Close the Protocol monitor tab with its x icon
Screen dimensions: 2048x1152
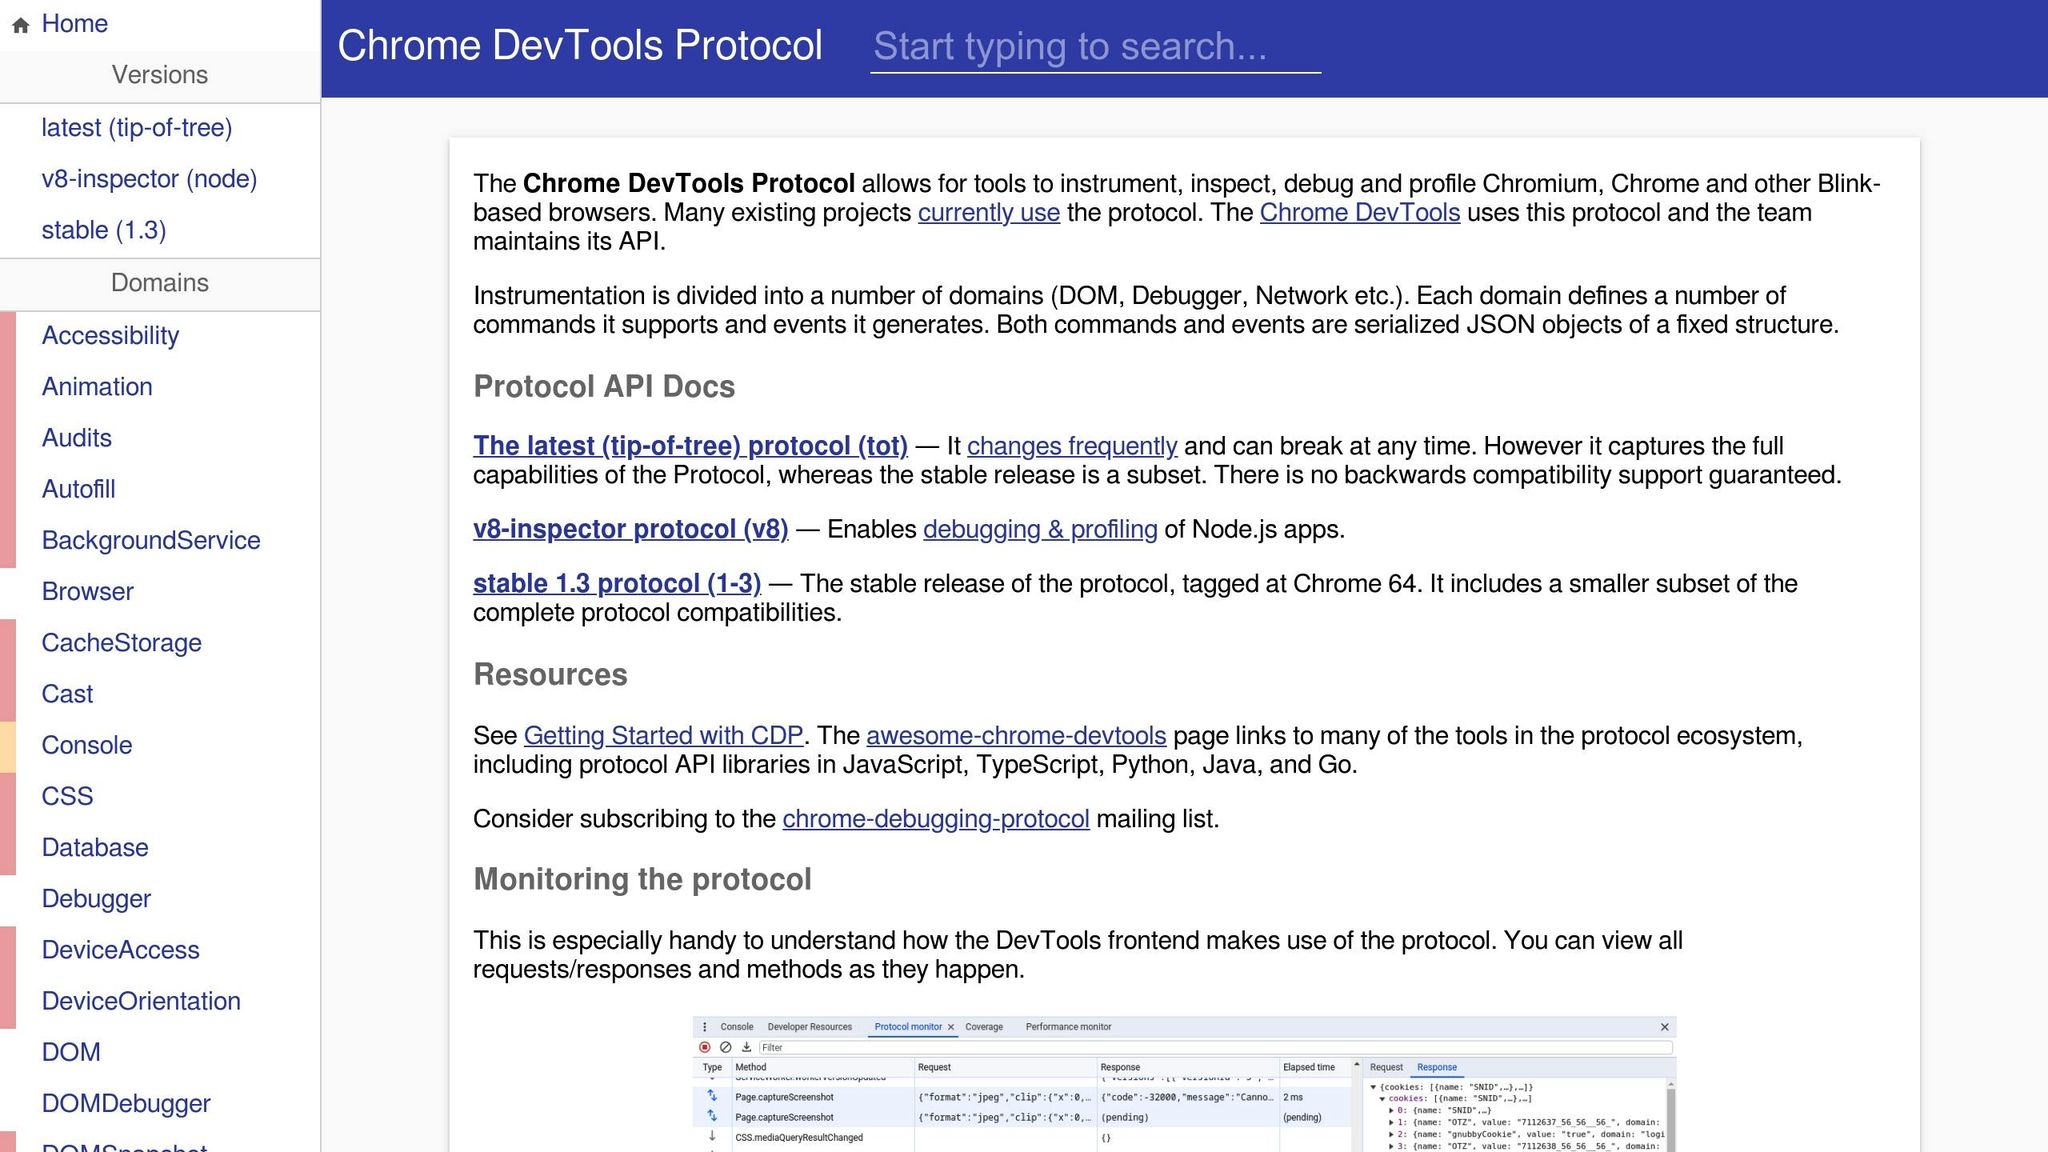click(x=950, y=1026)
